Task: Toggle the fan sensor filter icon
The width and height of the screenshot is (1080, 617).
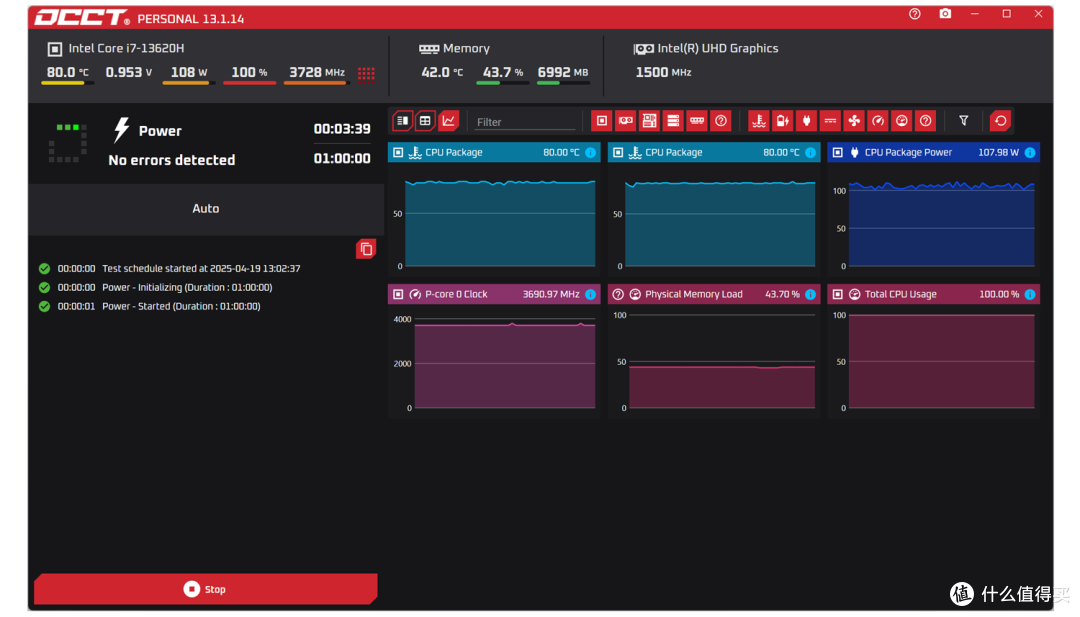Action: pyautogui.click(x=854, y=121)
